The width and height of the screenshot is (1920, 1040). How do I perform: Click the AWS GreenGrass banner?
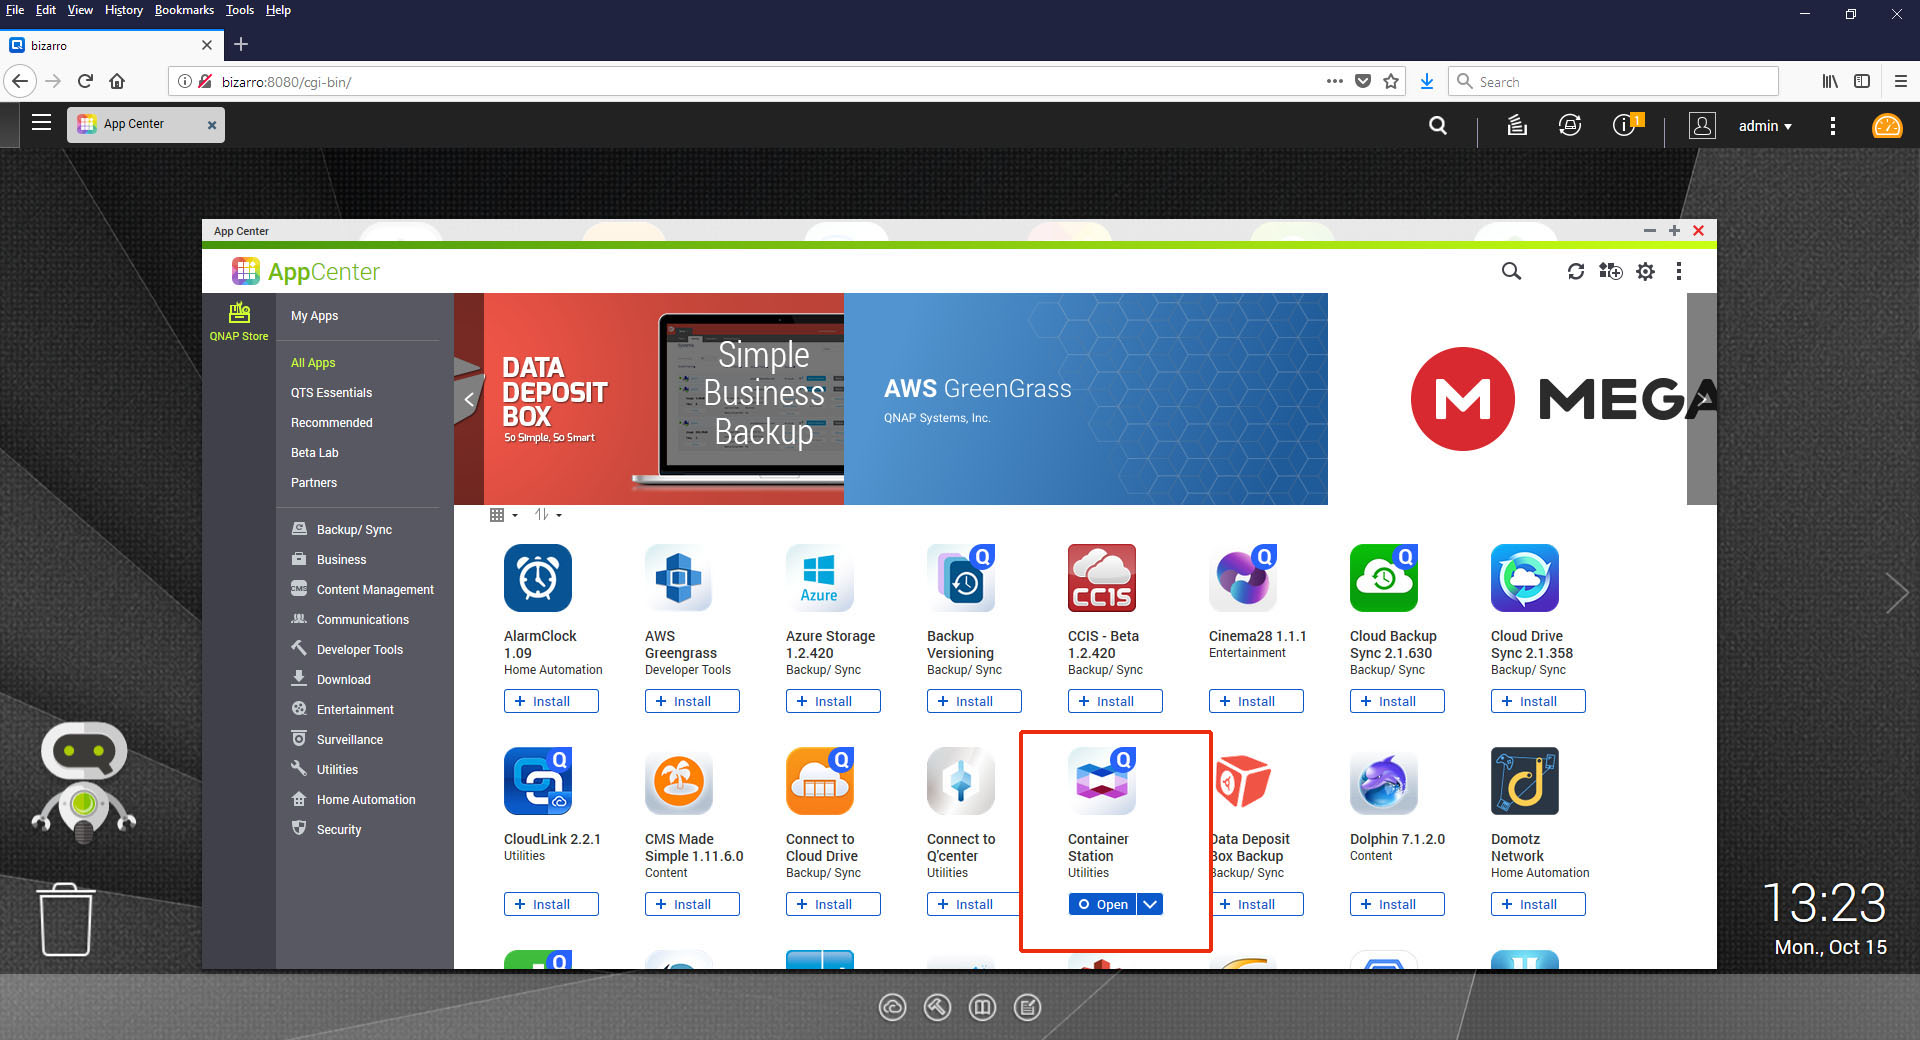(x=1085, y=399)
